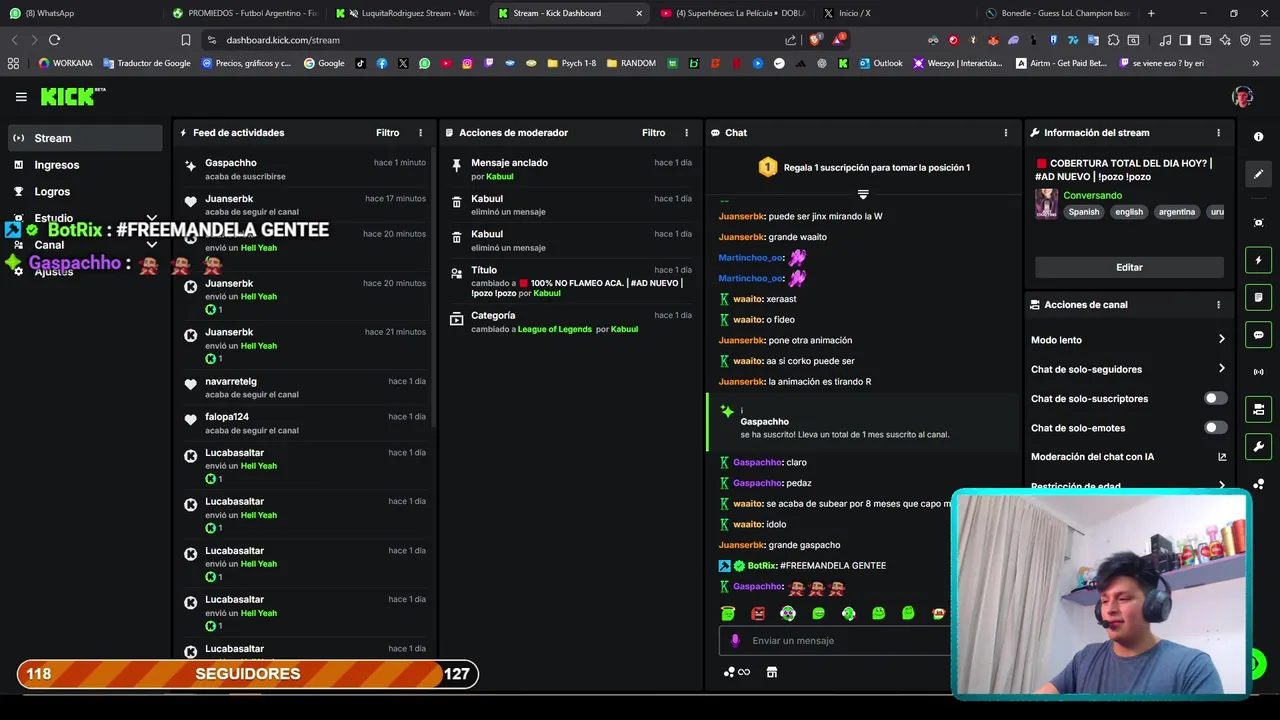Switch to the Inicio / X tab
The height and width of the screenshot is (720, 1280).
tap(895, 13)
